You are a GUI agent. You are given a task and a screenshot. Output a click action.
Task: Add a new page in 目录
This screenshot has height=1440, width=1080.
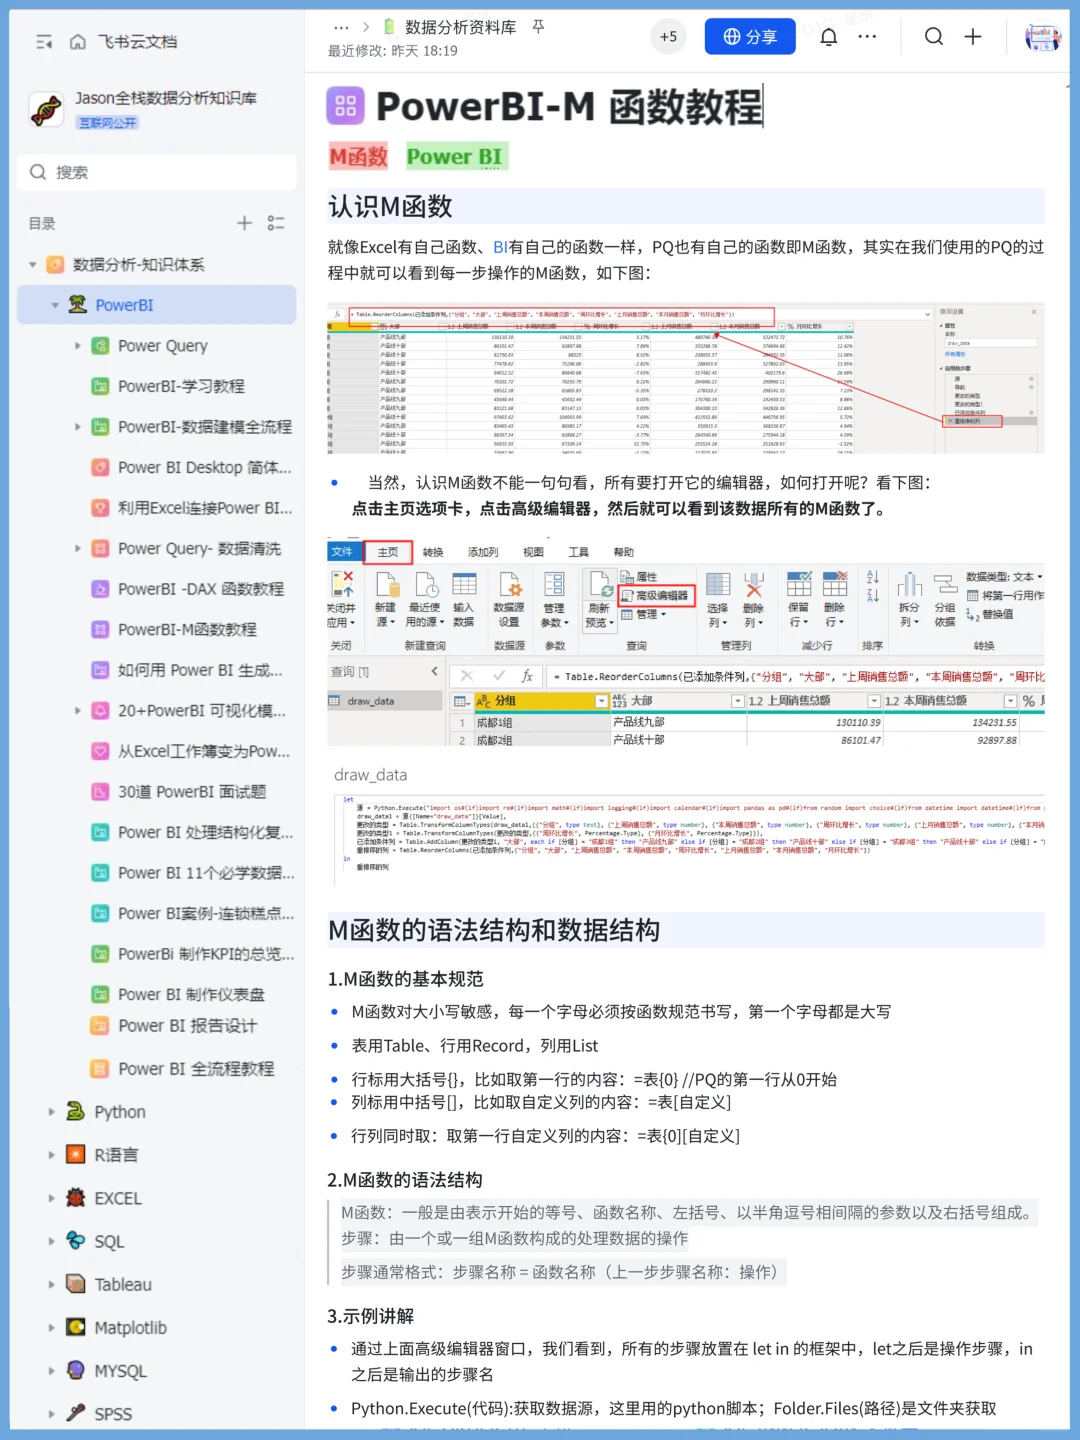pyautogui.click(x=244, y=223)
